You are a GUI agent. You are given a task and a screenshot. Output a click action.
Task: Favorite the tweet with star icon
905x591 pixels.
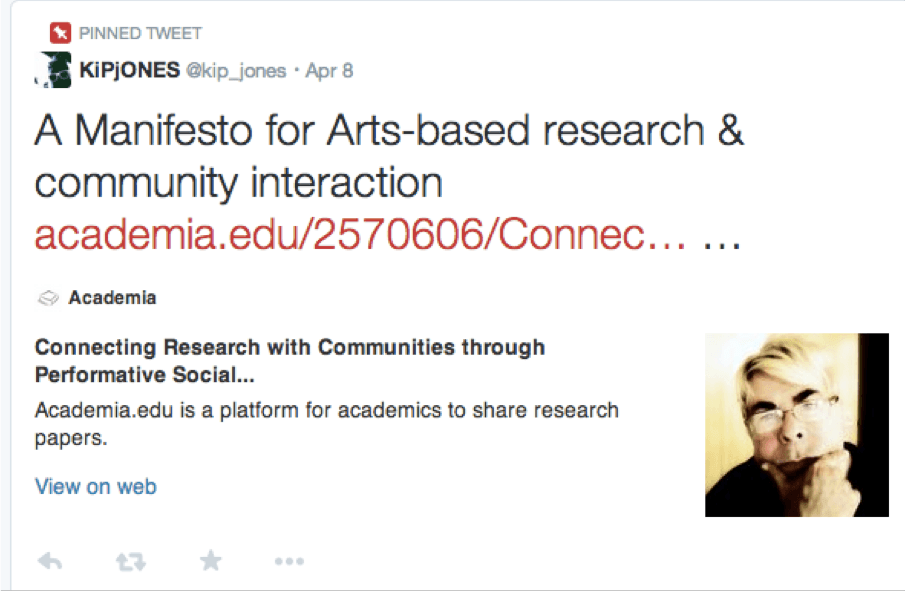coord(211,560)
